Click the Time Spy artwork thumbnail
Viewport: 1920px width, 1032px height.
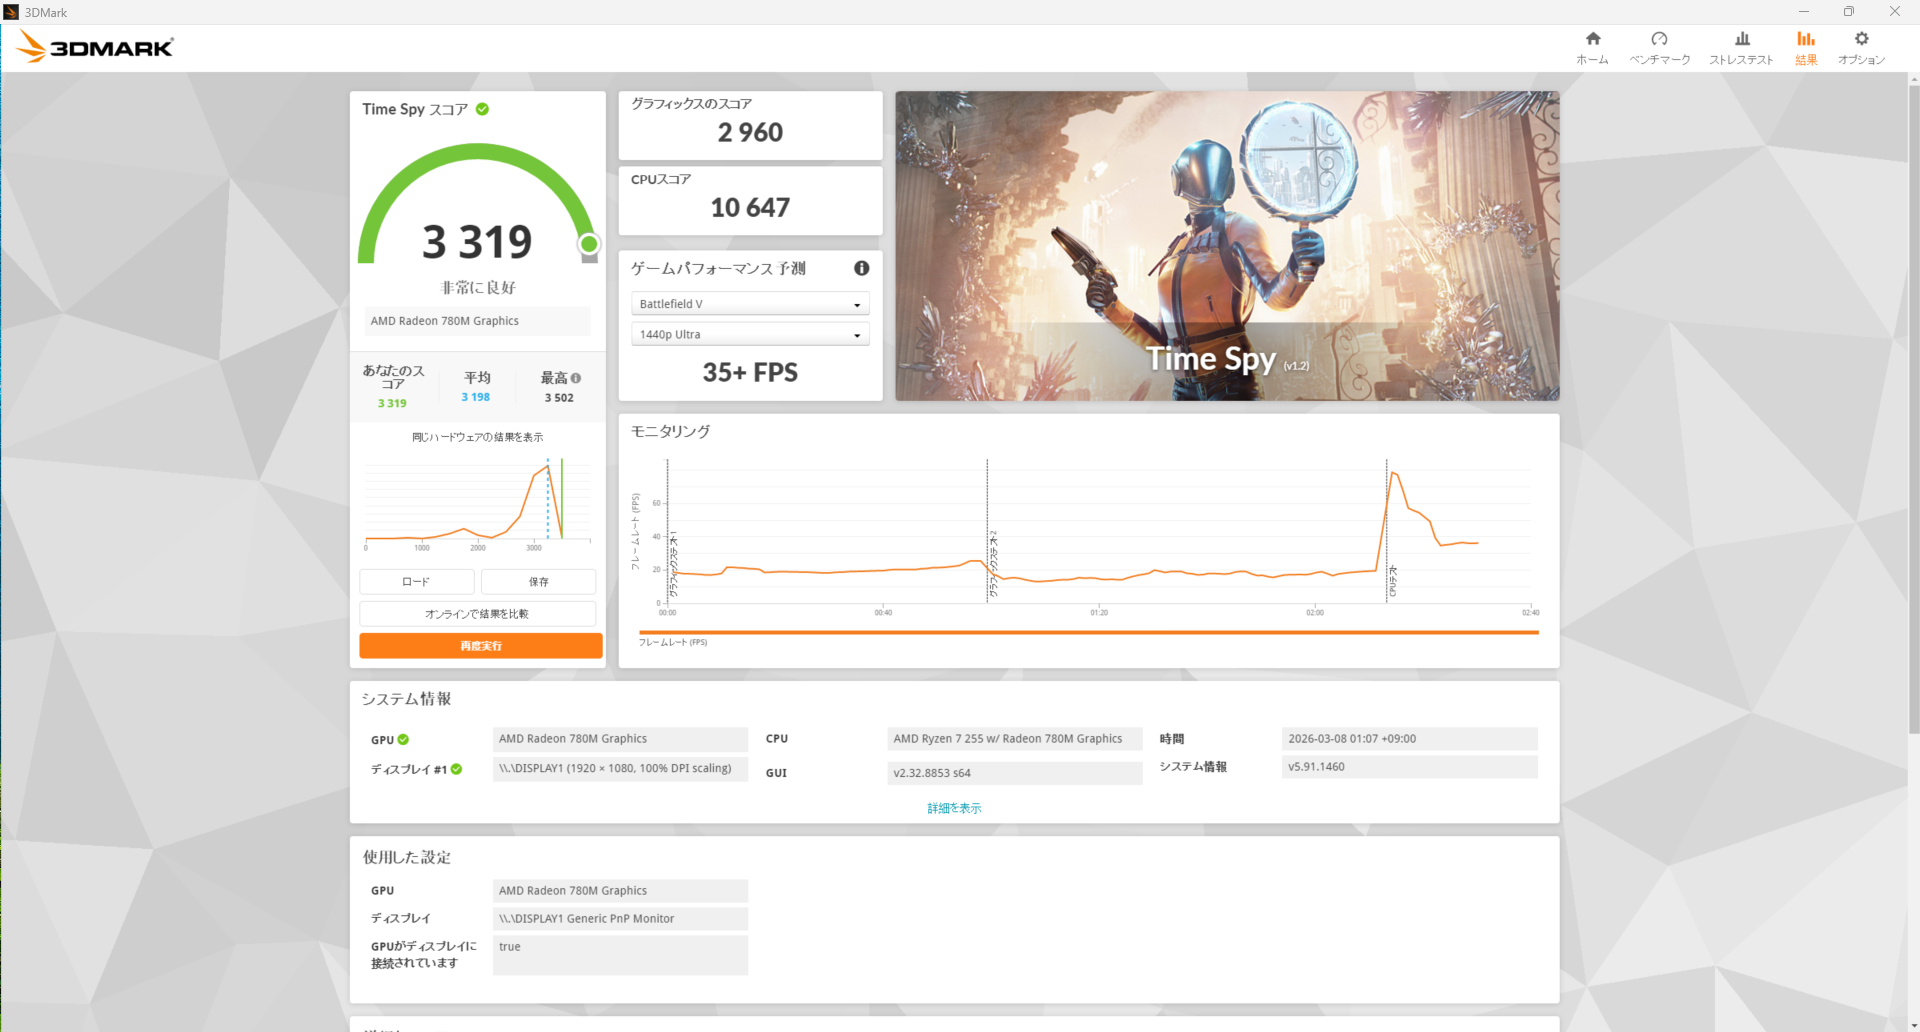point(1227,246)
